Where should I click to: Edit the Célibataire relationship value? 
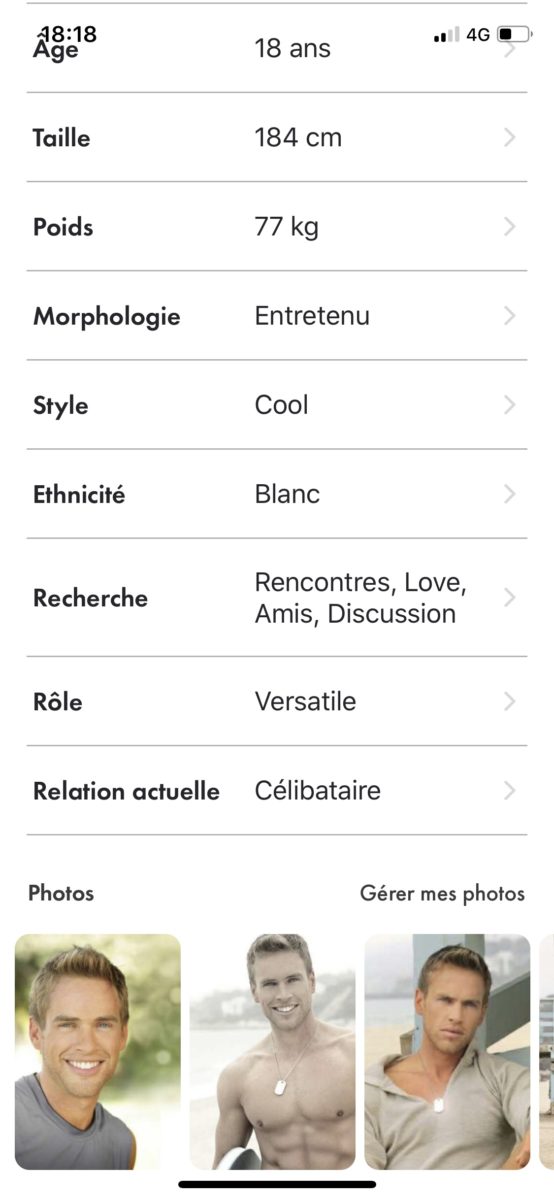pos(318,791)
